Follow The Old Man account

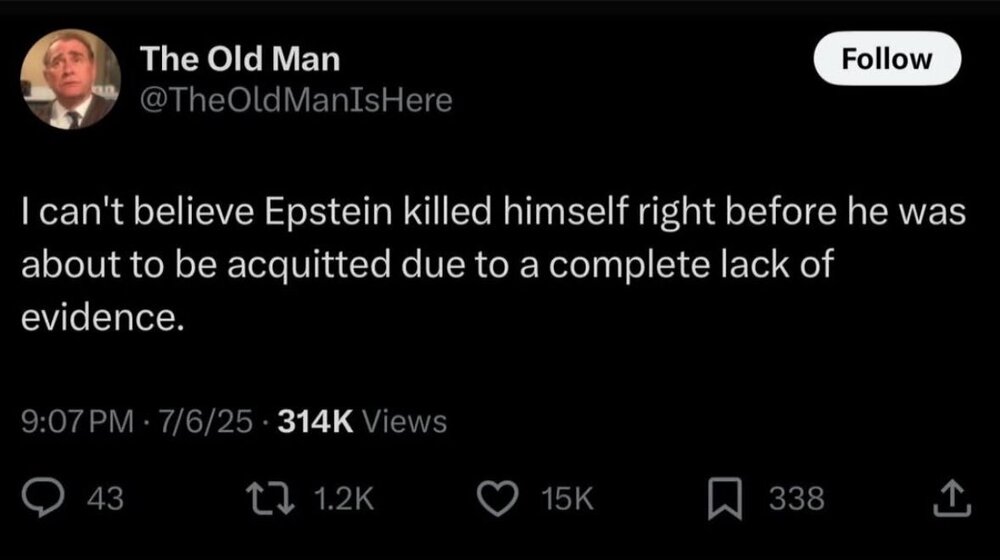[887, 59]
